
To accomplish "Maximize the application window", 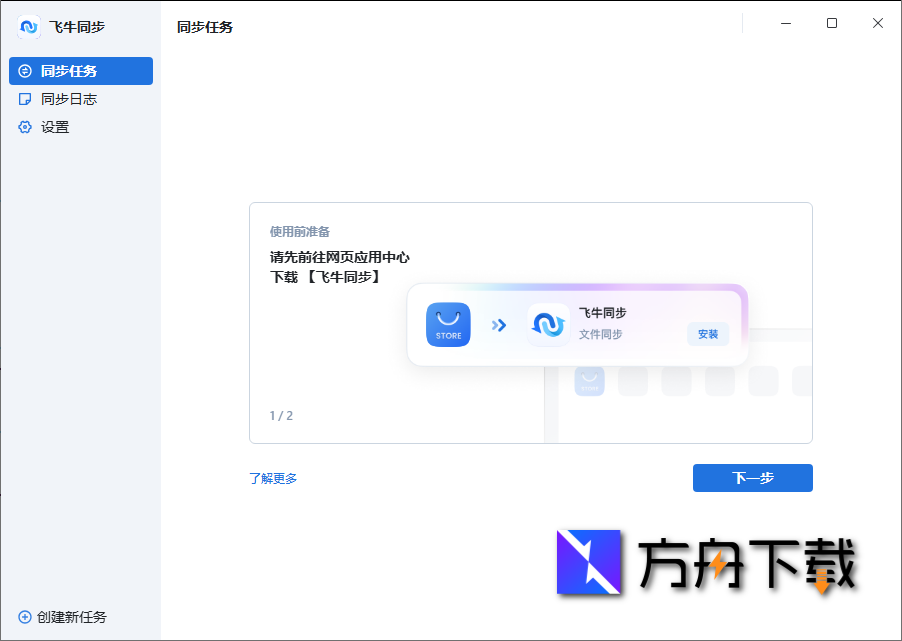I will pos(831,22).
